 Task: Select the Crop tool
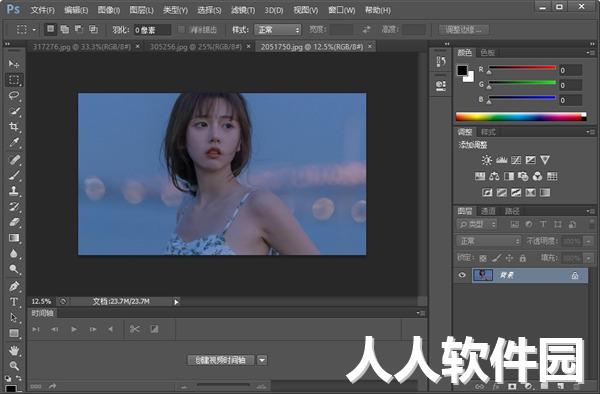[14, 127]
